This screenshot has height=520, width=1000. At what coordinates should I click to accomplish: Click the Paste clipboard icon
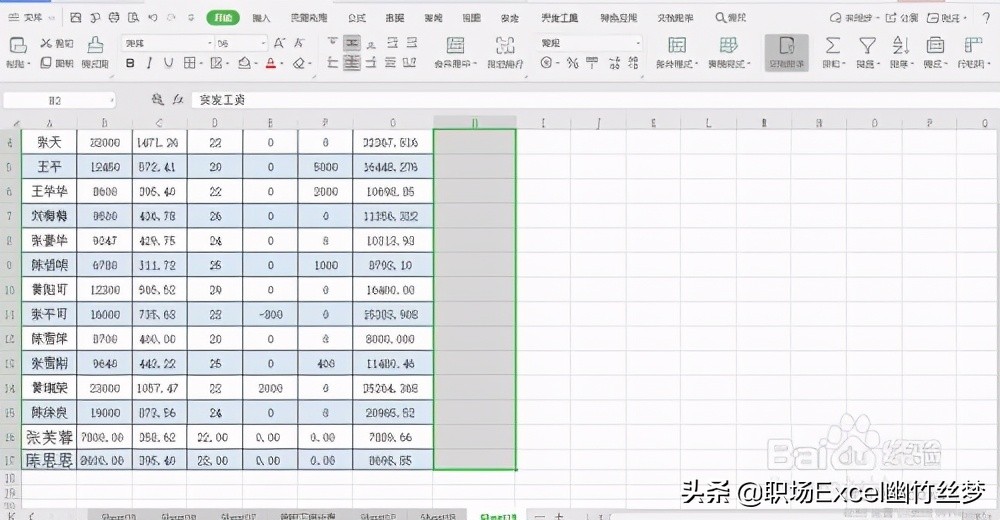pyautogui.click(x=17, y=45)
